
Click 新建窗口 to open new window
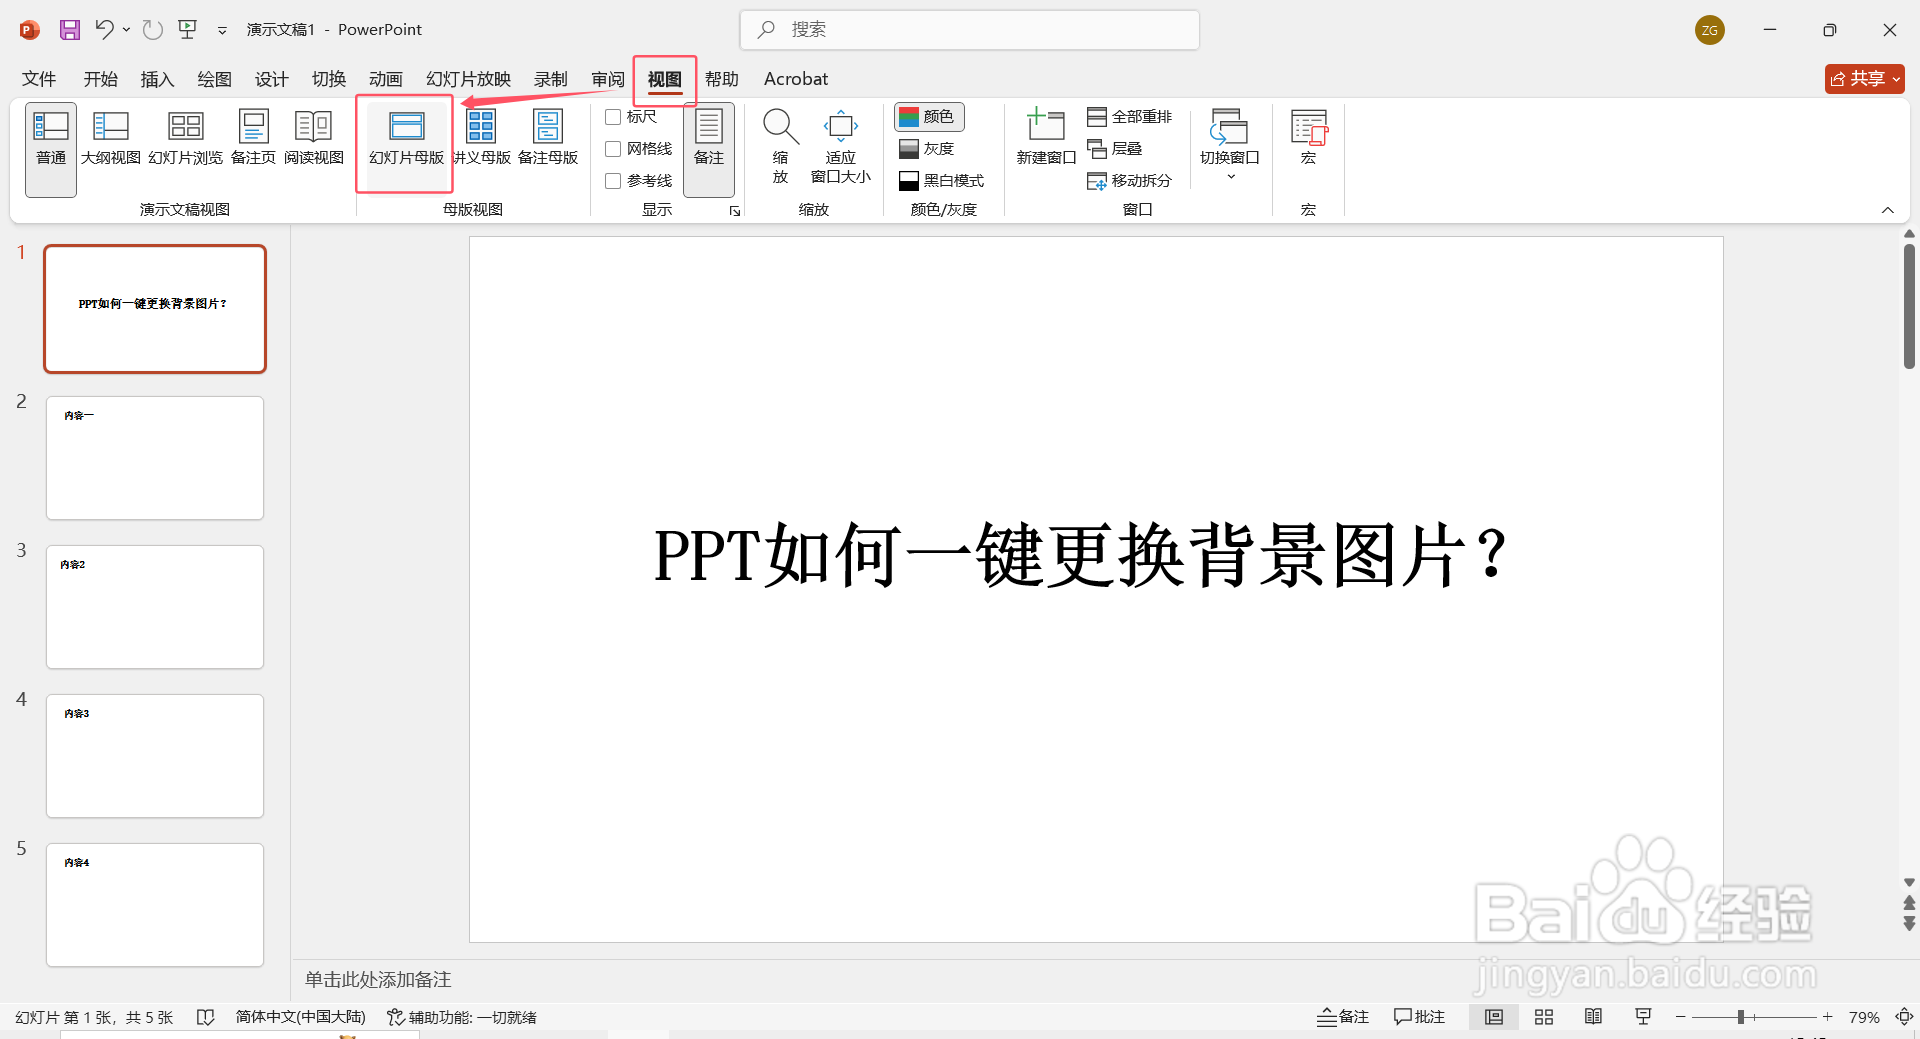1045,140
